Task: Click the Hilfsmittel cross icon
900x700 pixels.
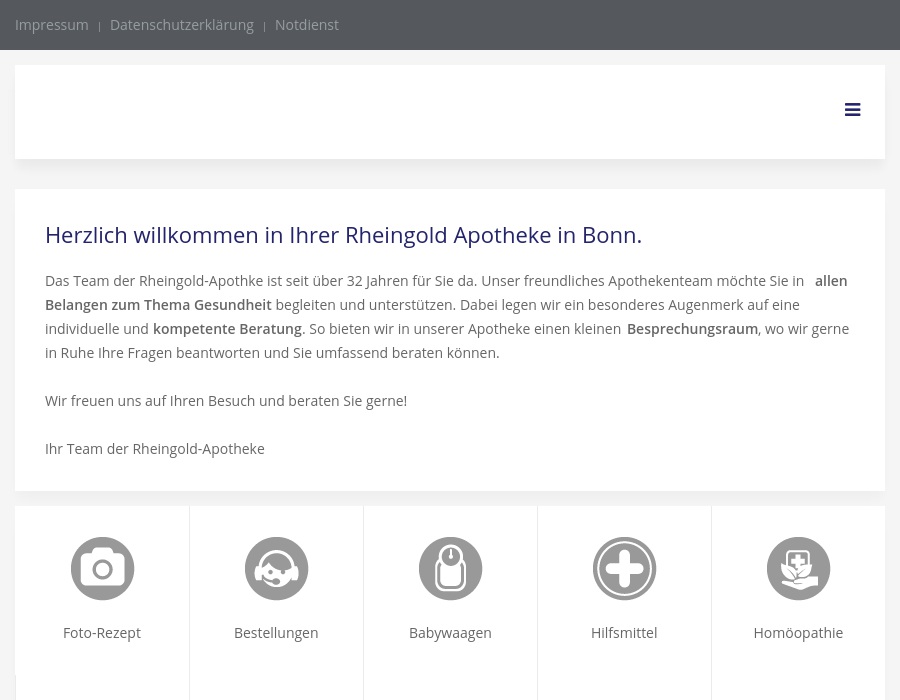Action: [624, 568]
